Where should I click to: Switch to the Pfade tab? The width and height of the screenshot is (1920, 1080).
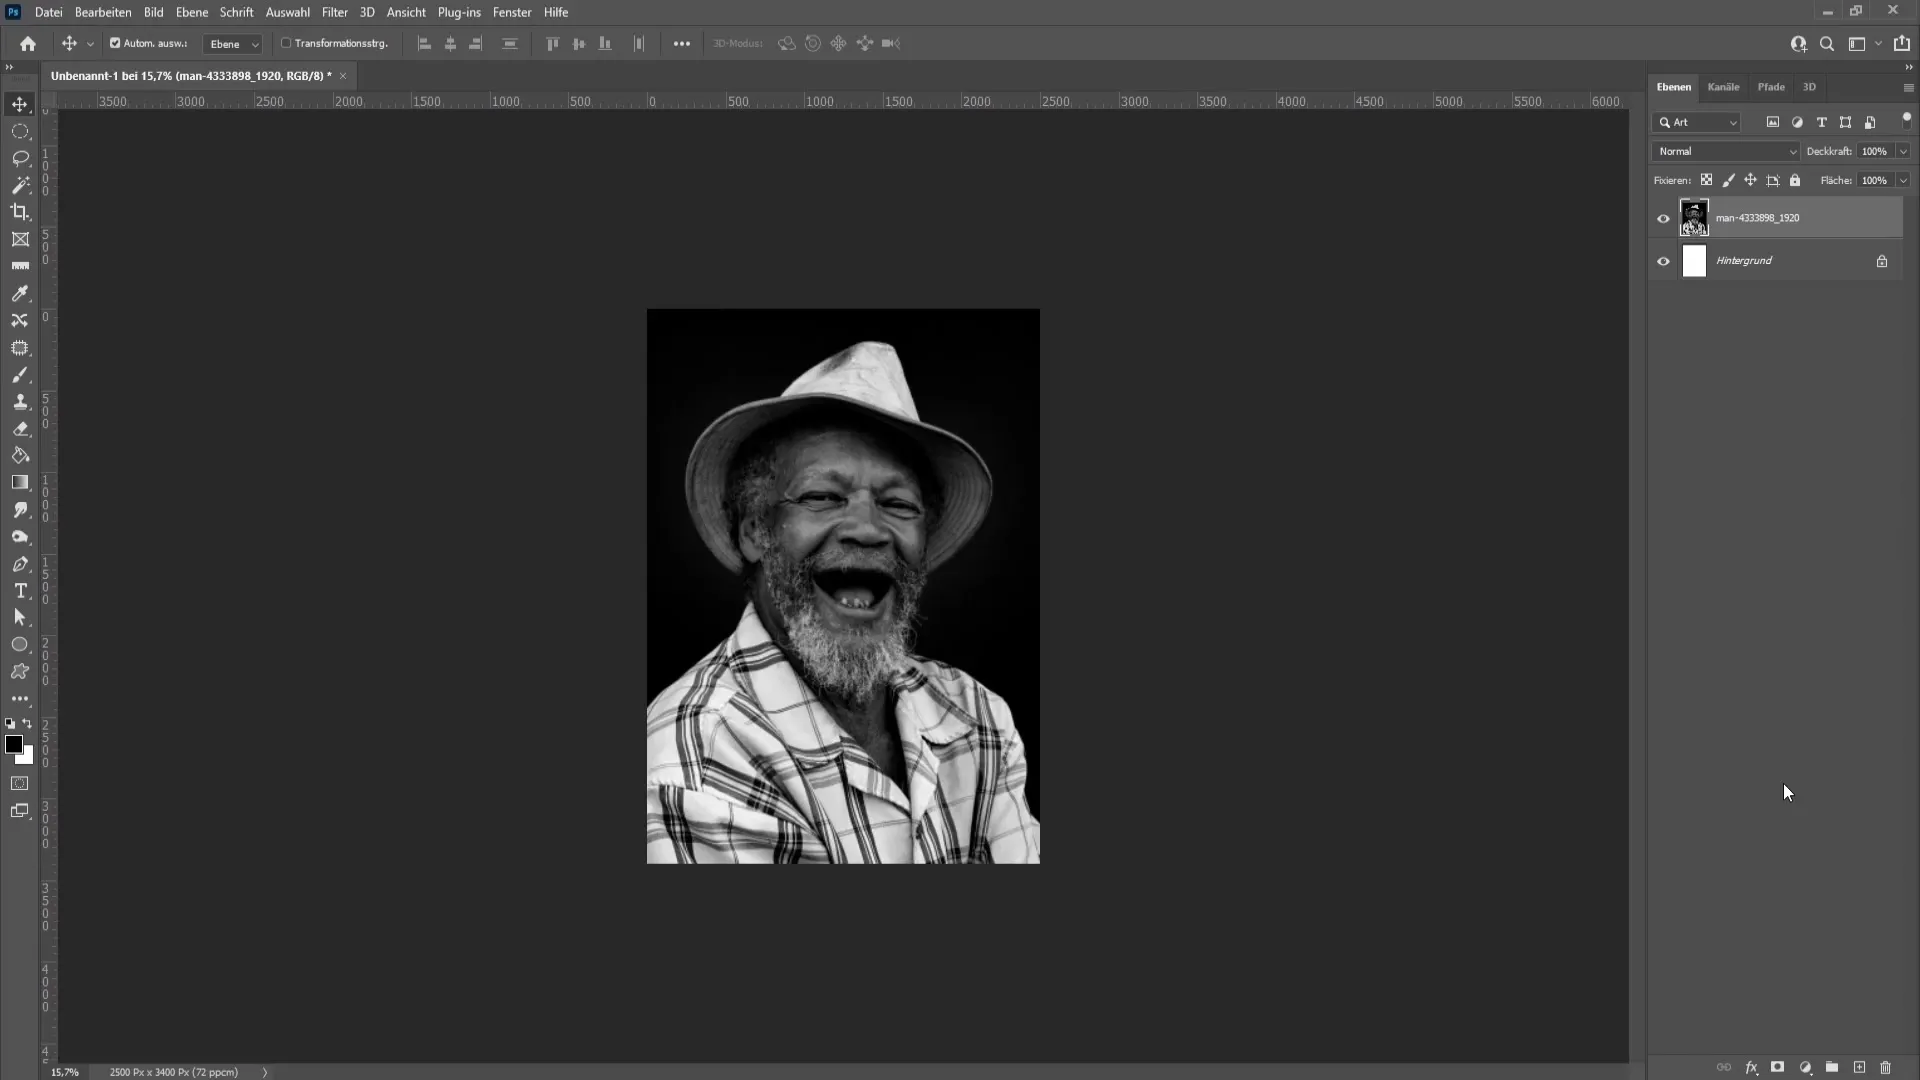point(1771,86)
